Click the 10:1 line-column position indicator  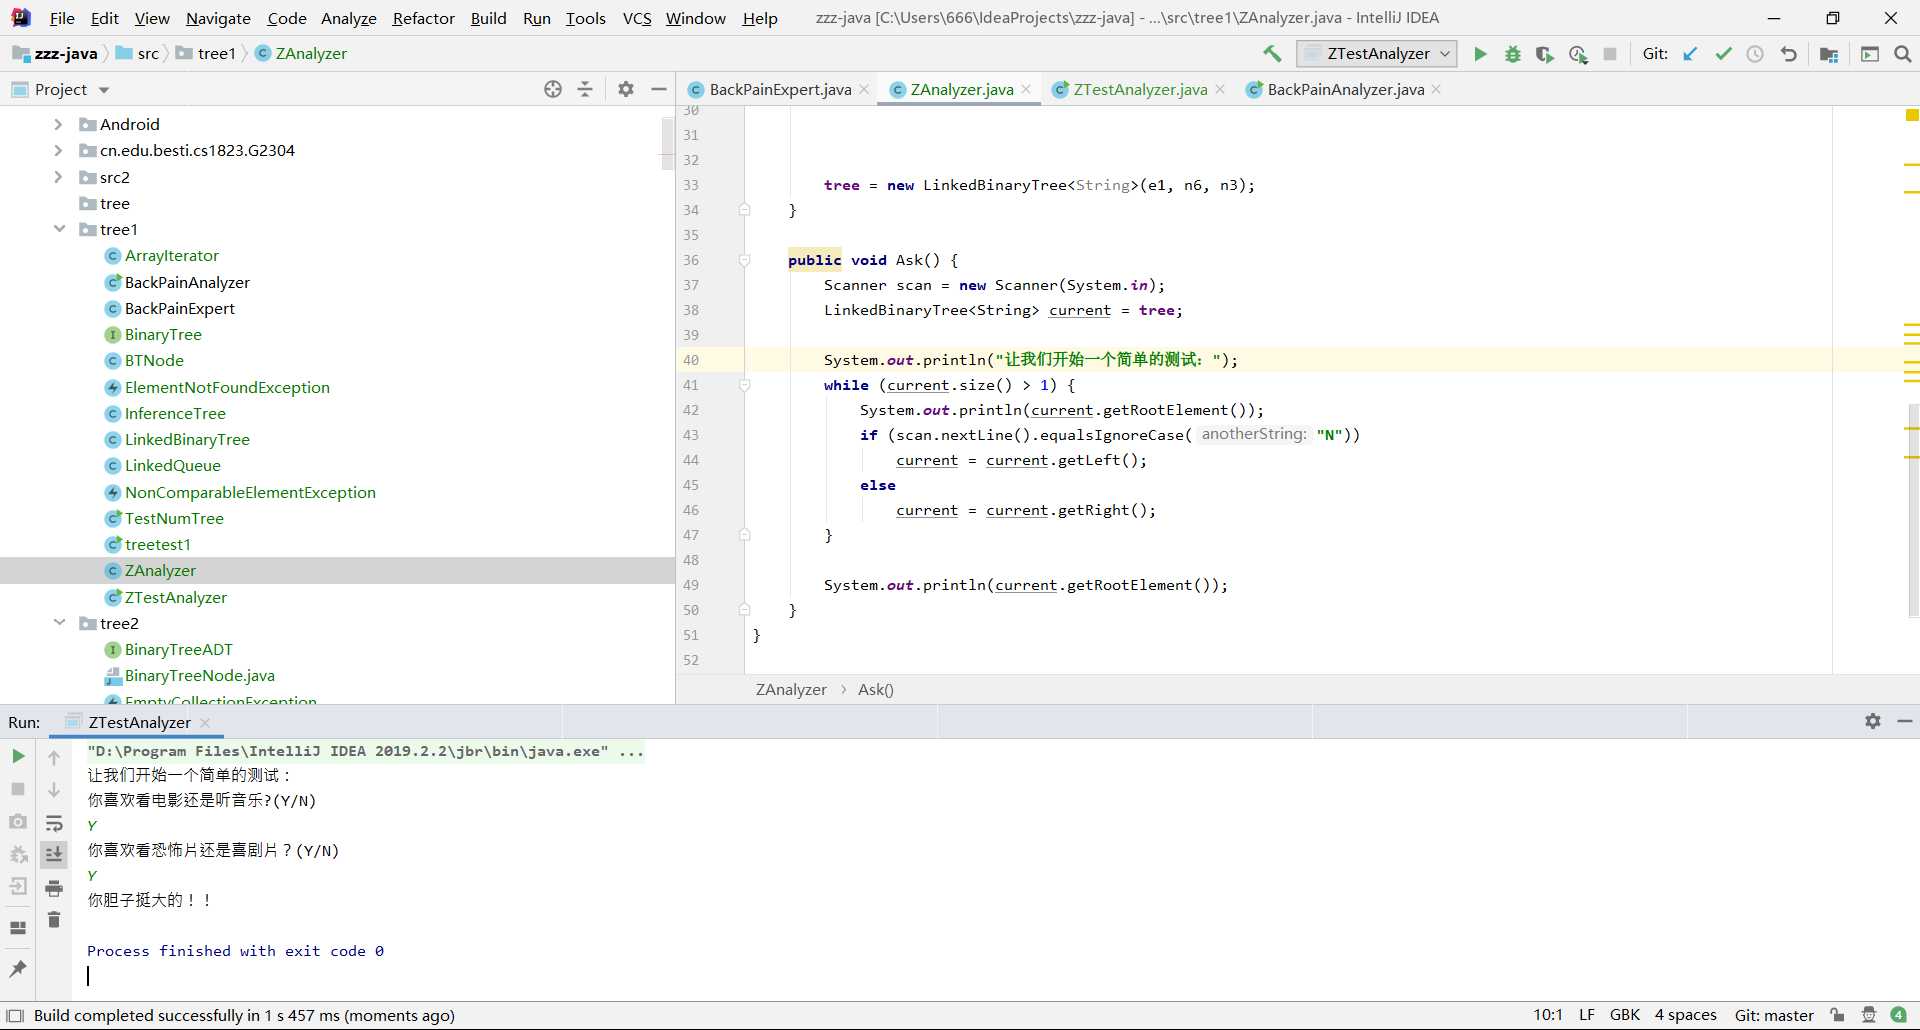coord(1548,1015)
